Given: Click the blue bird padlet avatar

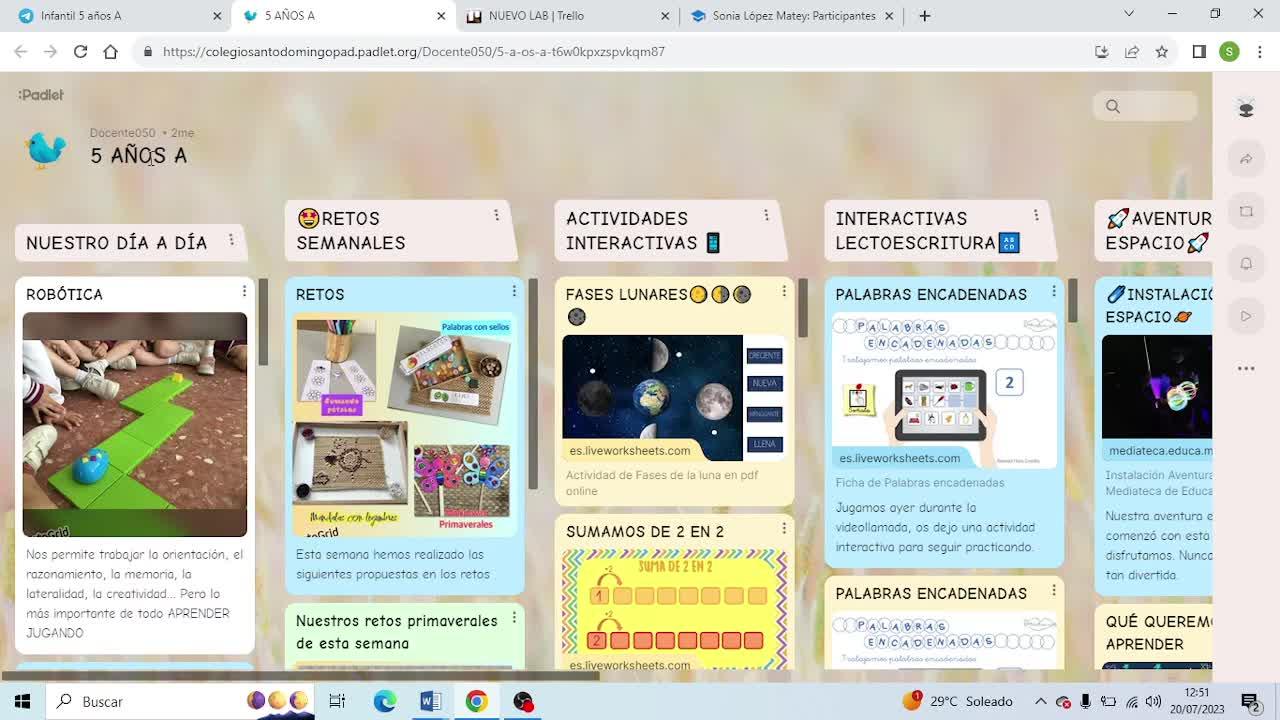Looking at the screenshot, I should pos(45,149).
